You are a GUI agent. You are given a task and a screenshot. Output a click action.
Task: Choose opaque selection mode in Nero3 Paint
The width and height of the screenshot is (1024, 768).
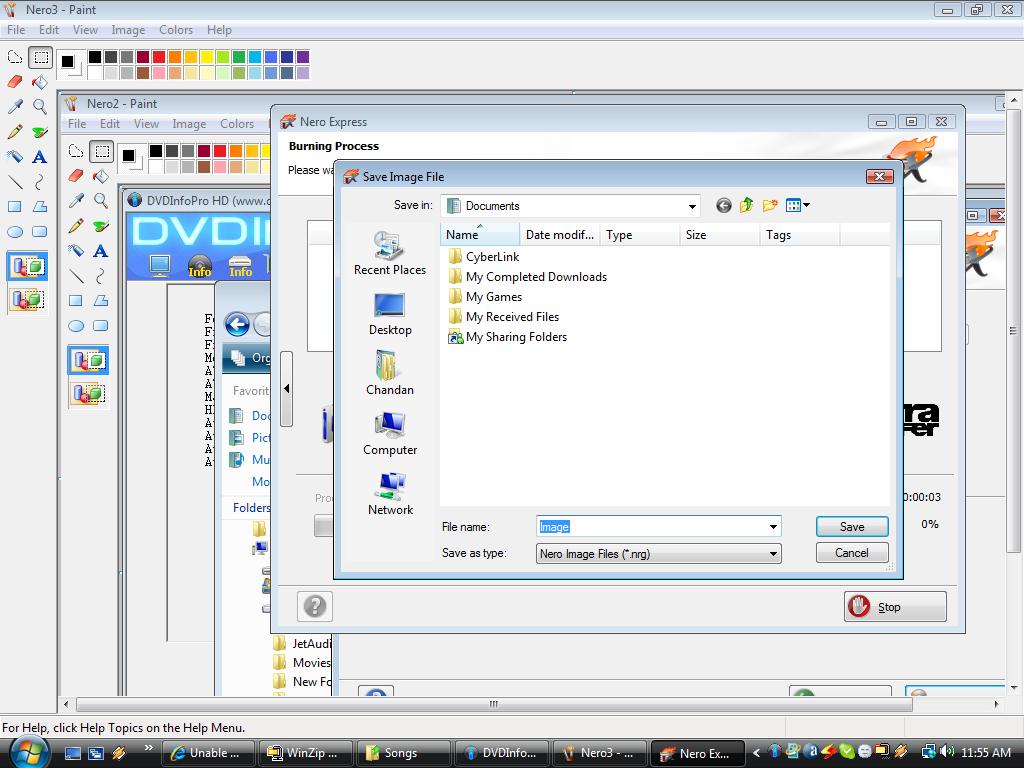point(27,266)
